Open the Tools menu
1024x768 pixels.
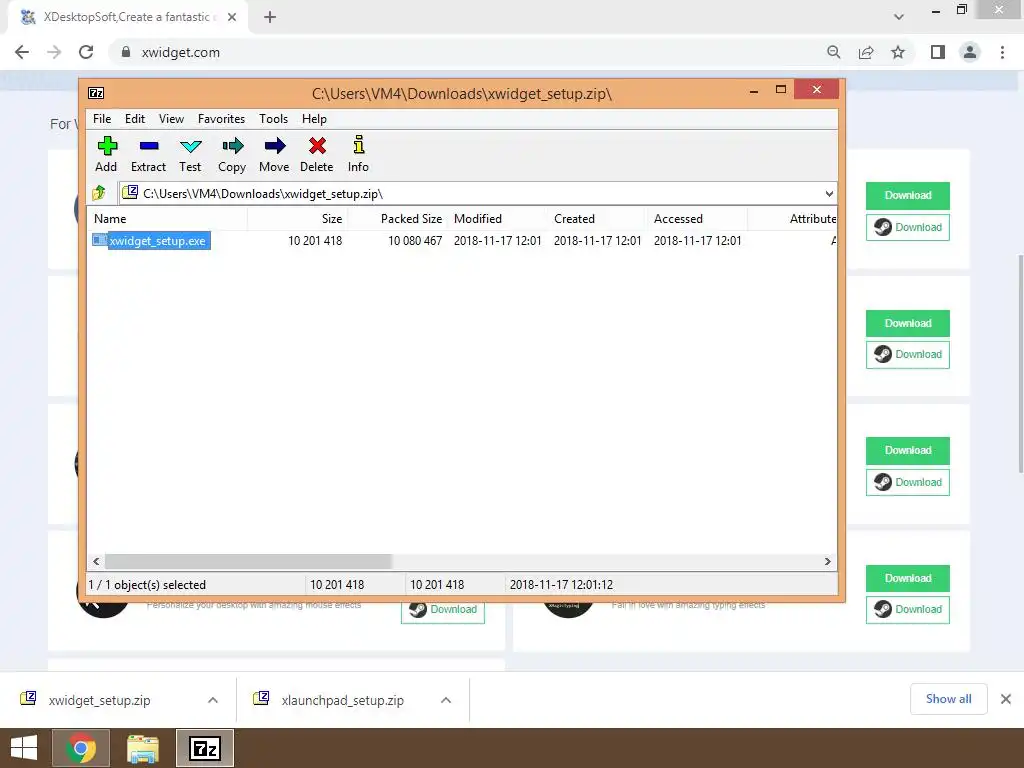273,119
